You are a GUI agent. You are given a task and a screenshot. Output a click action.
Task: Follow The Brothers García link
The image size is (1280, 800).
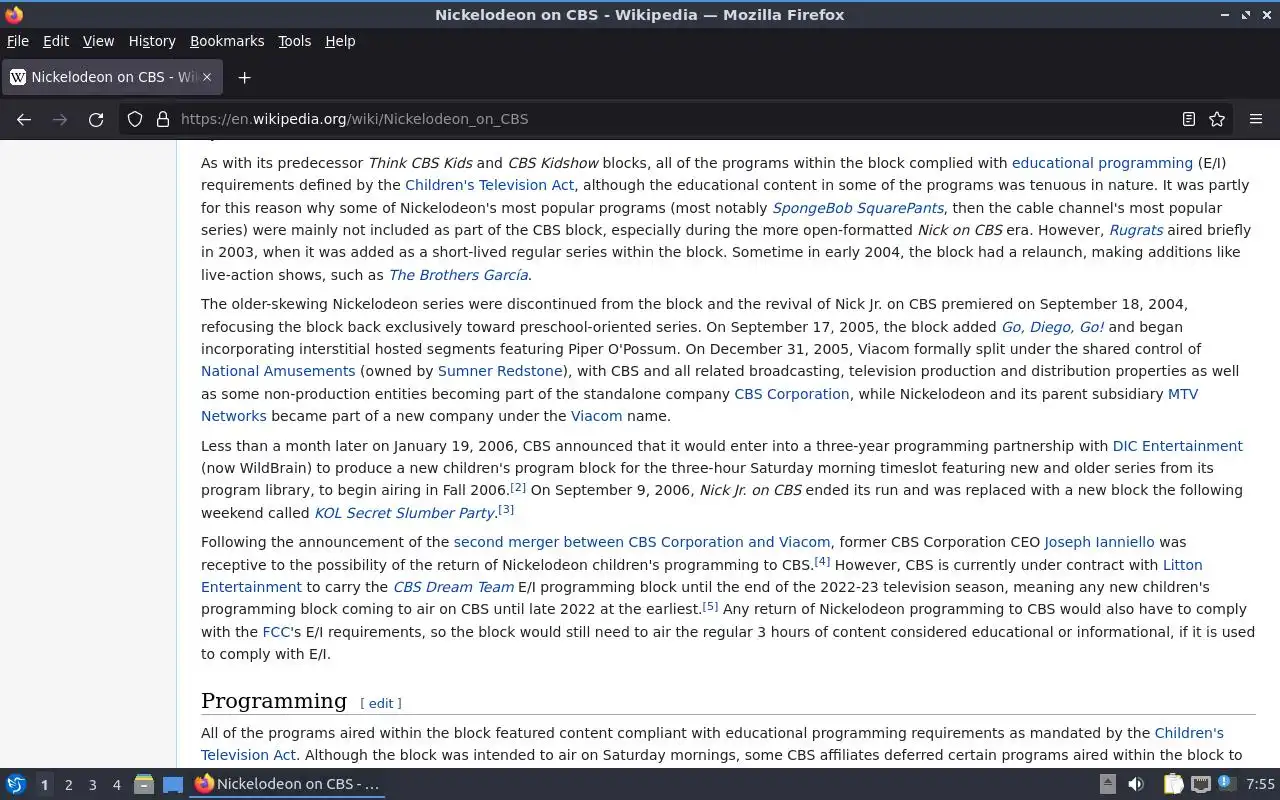tap(458, 275)
